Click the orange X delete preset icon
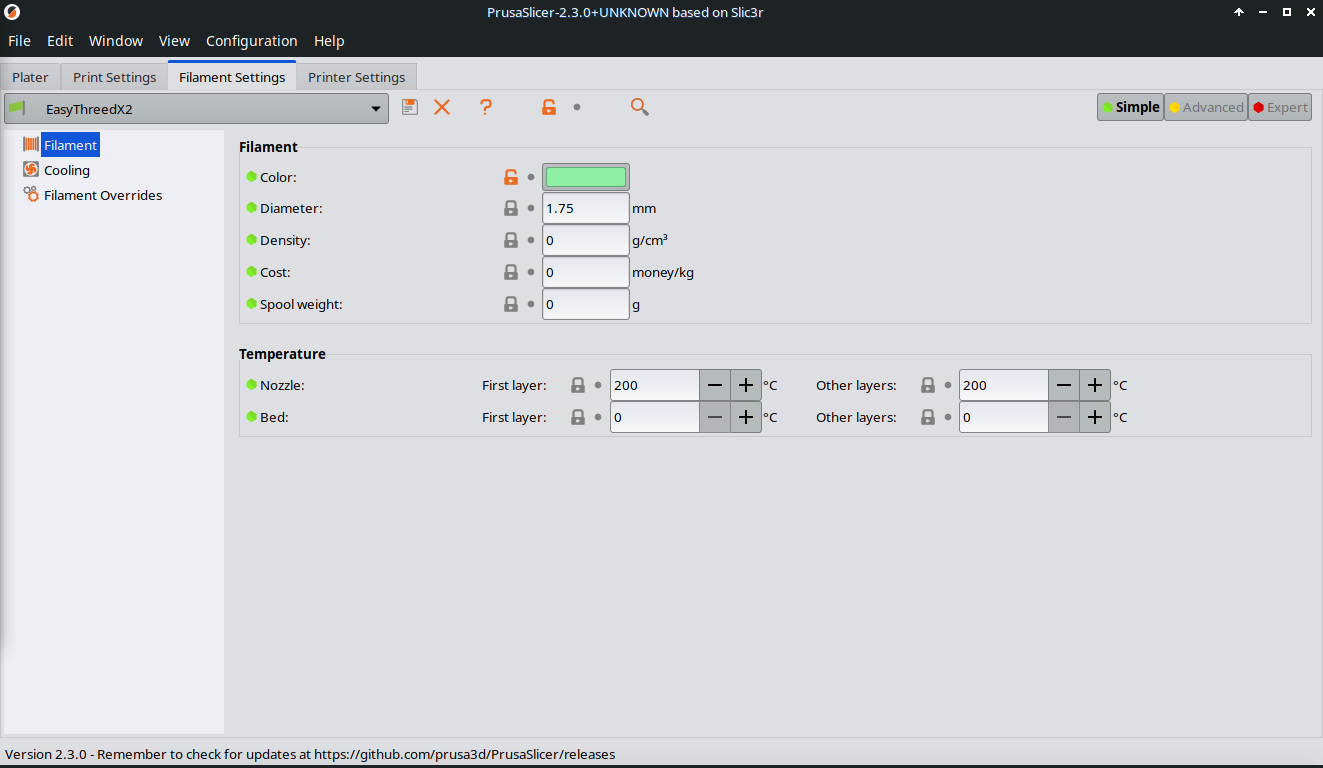This screenshot has height=768, width=1323. point(442,107)
